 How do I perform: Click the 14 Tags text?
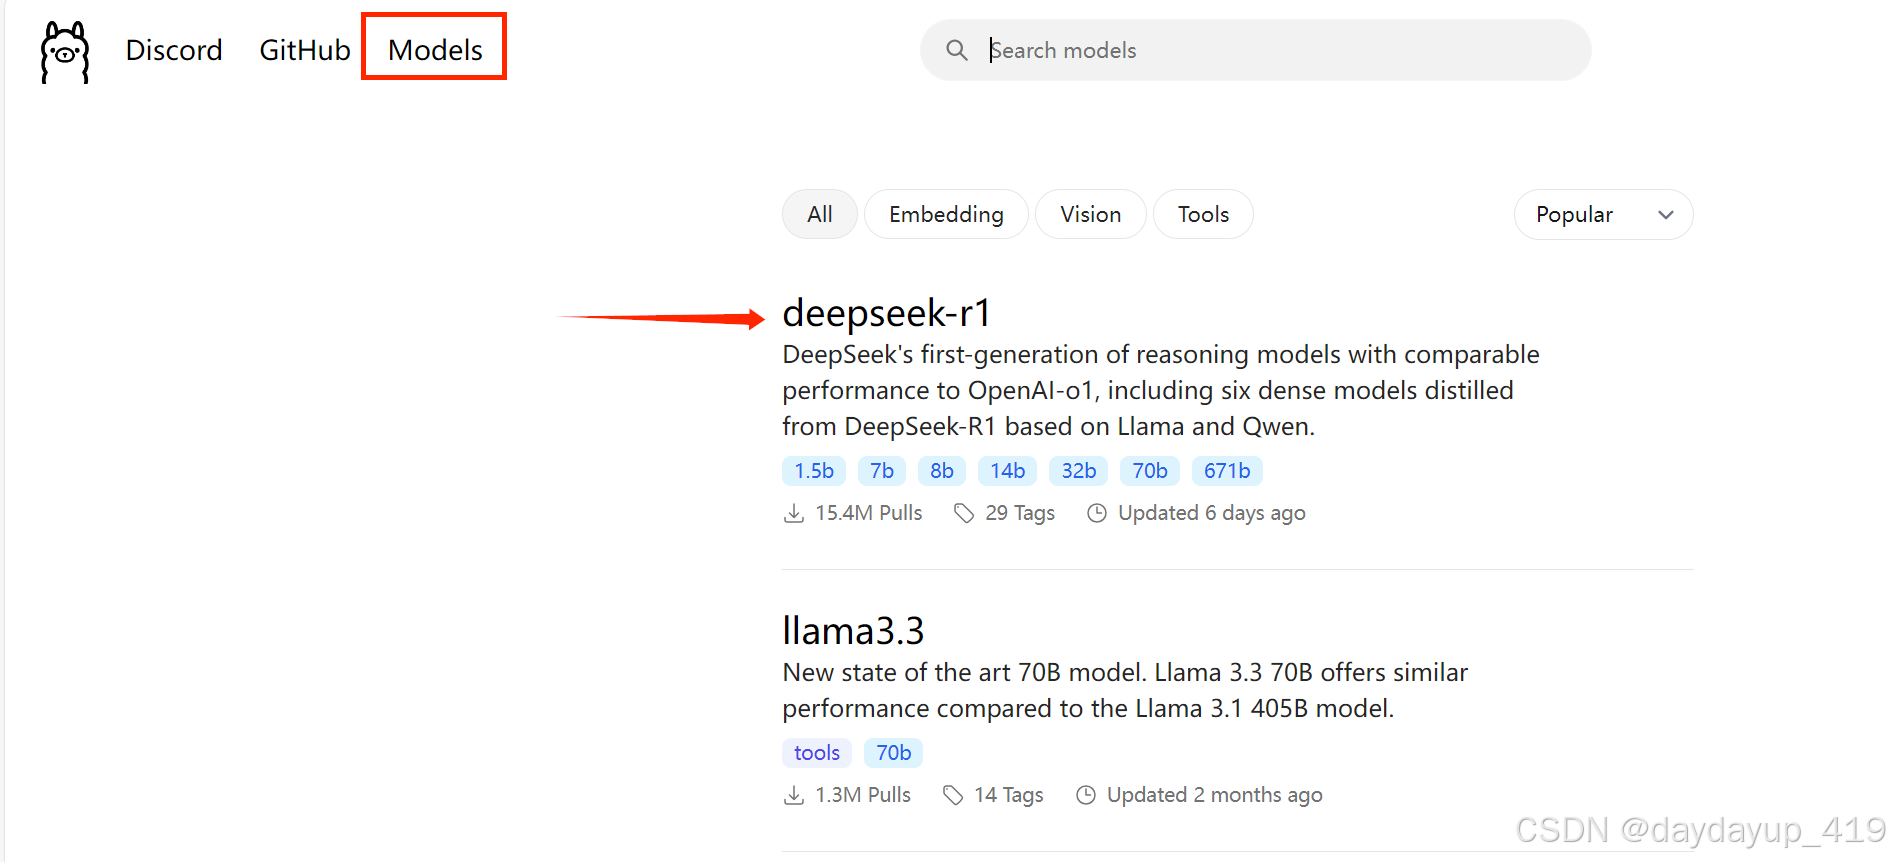[x=1009, y=795]
